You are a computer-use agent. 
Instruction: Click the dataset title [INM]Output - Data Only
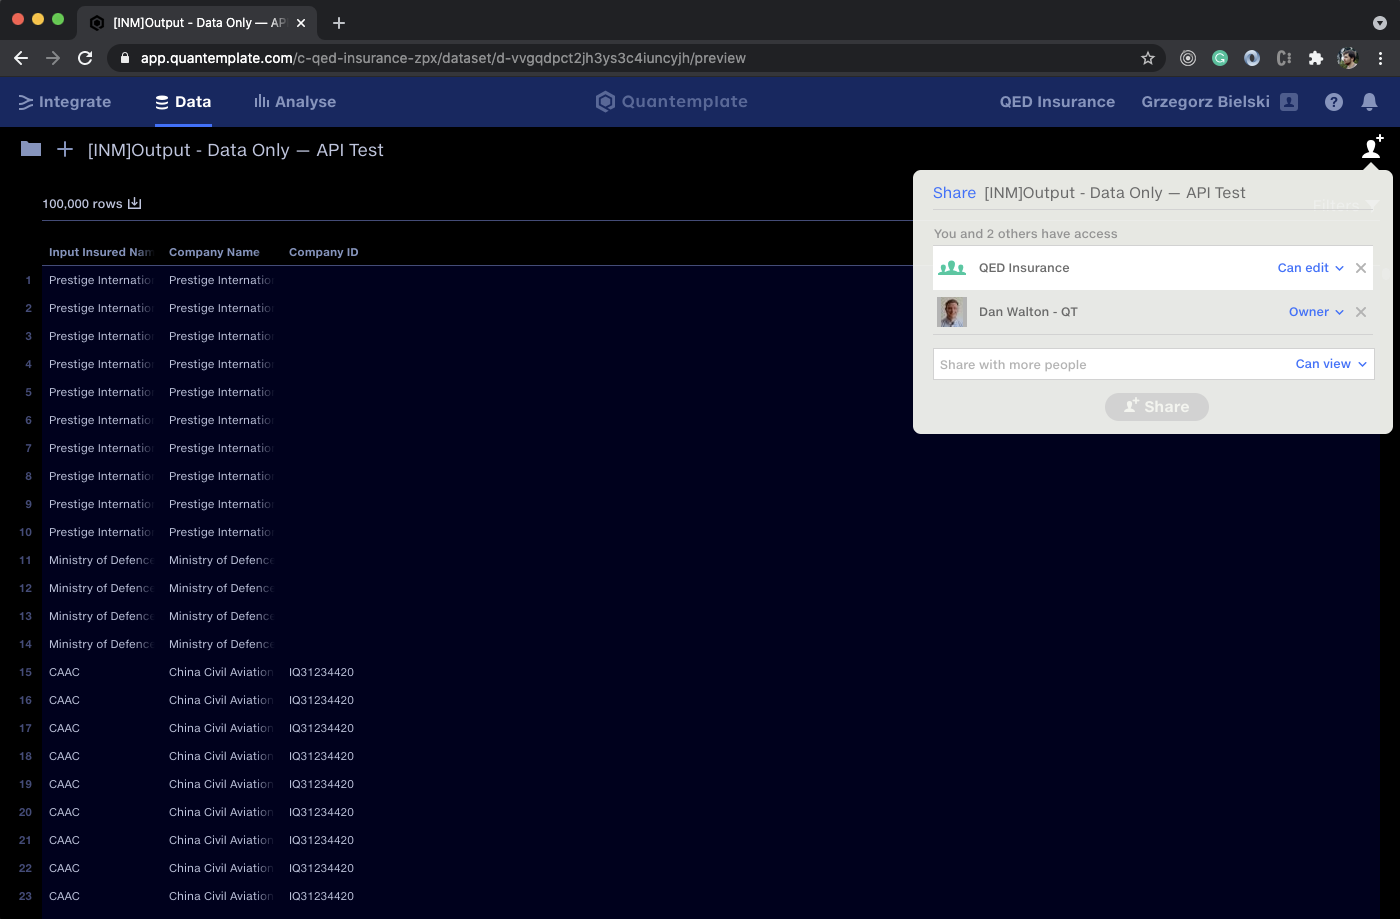(236, 150)
